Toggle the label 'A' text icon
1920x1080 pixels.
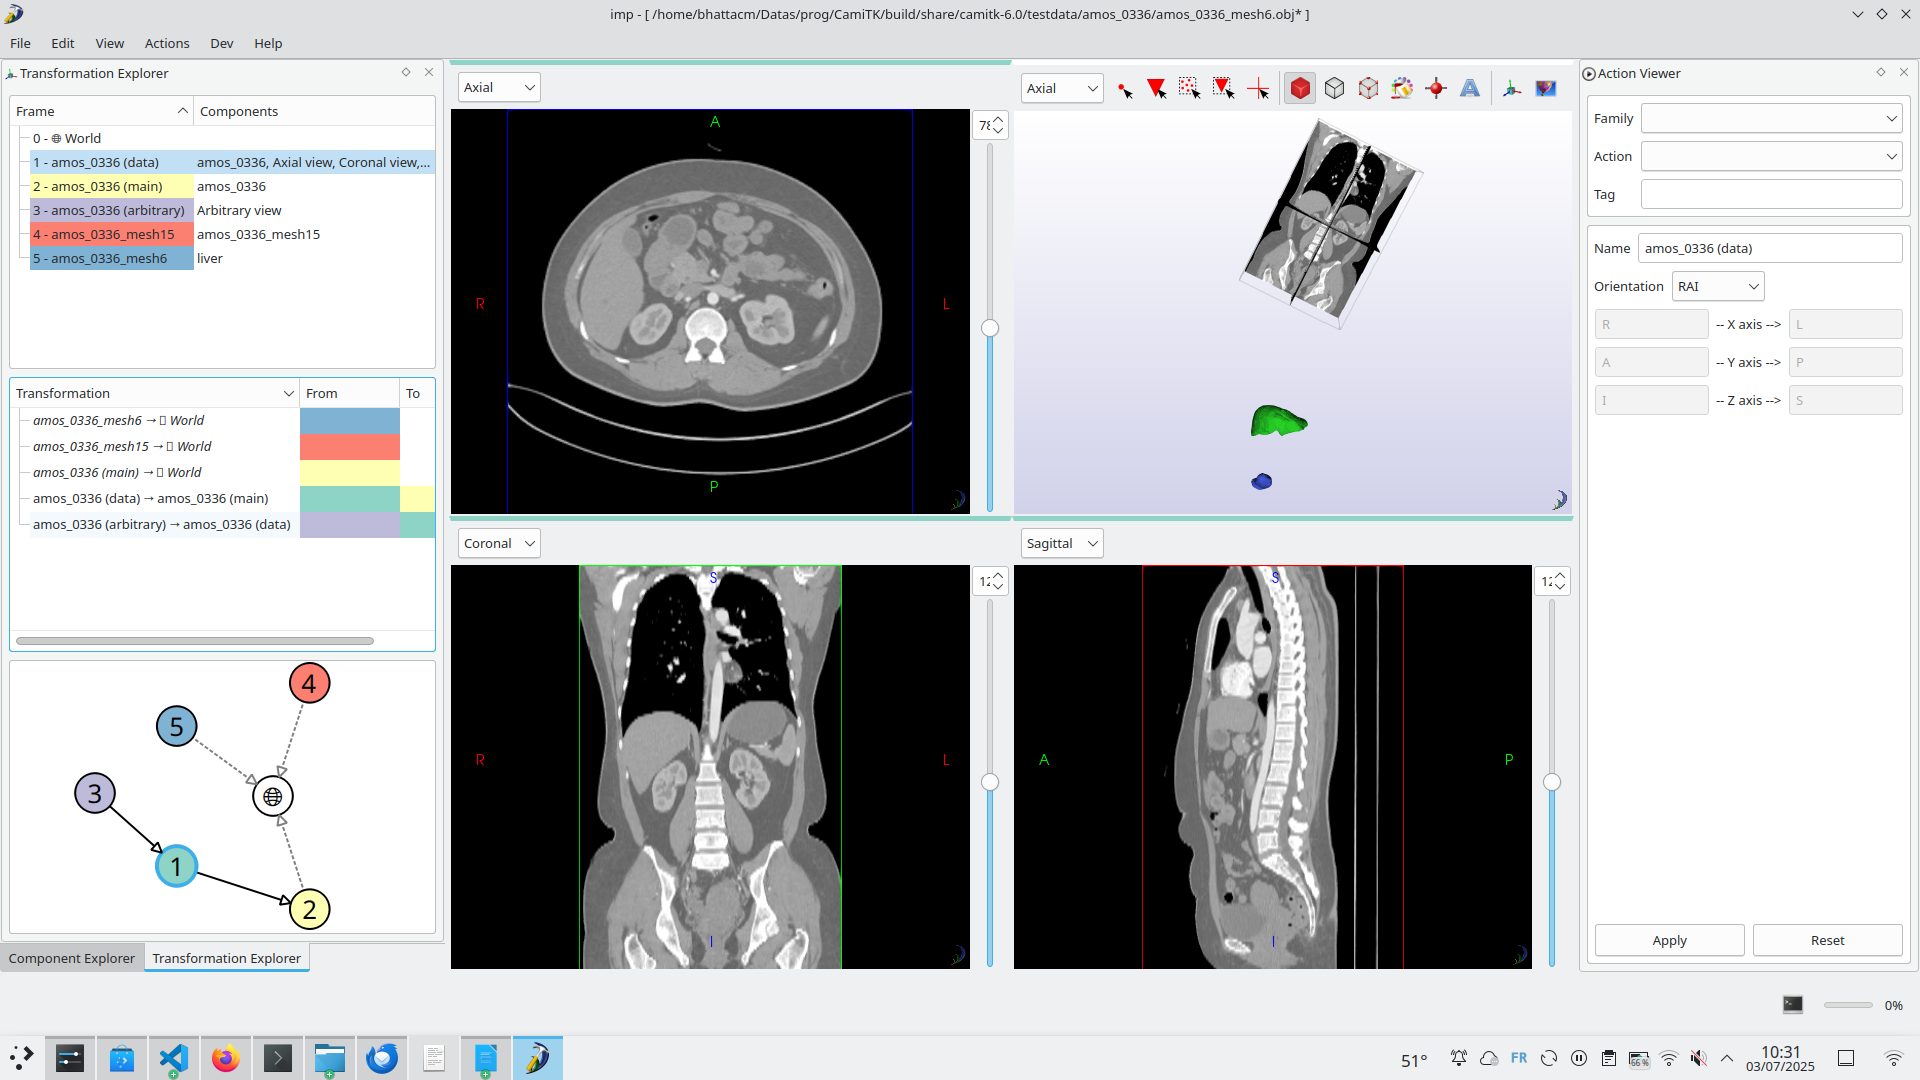(1470, 89)
